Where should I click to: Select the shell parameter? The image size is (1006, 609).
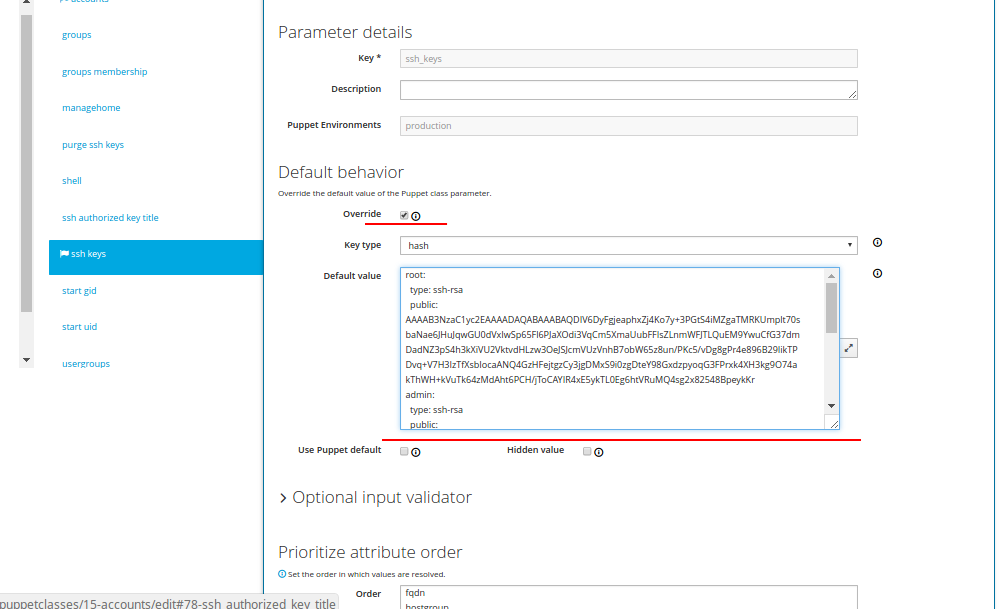[72, 181]
